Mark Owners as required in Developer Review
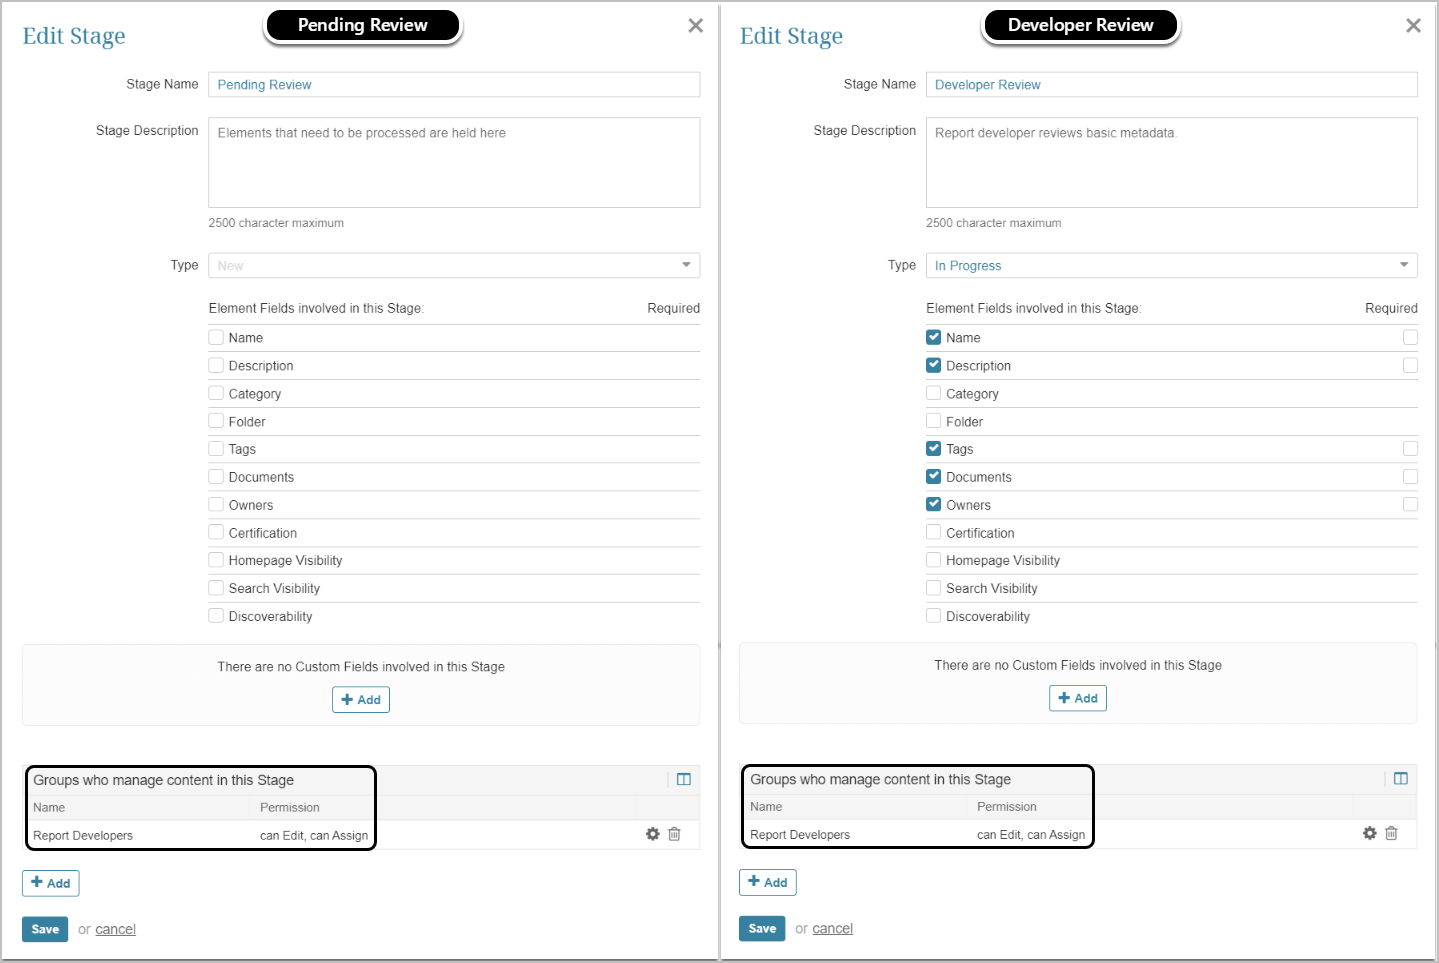This screenshot has height=963, width=1439. [x=1410, y=505]
